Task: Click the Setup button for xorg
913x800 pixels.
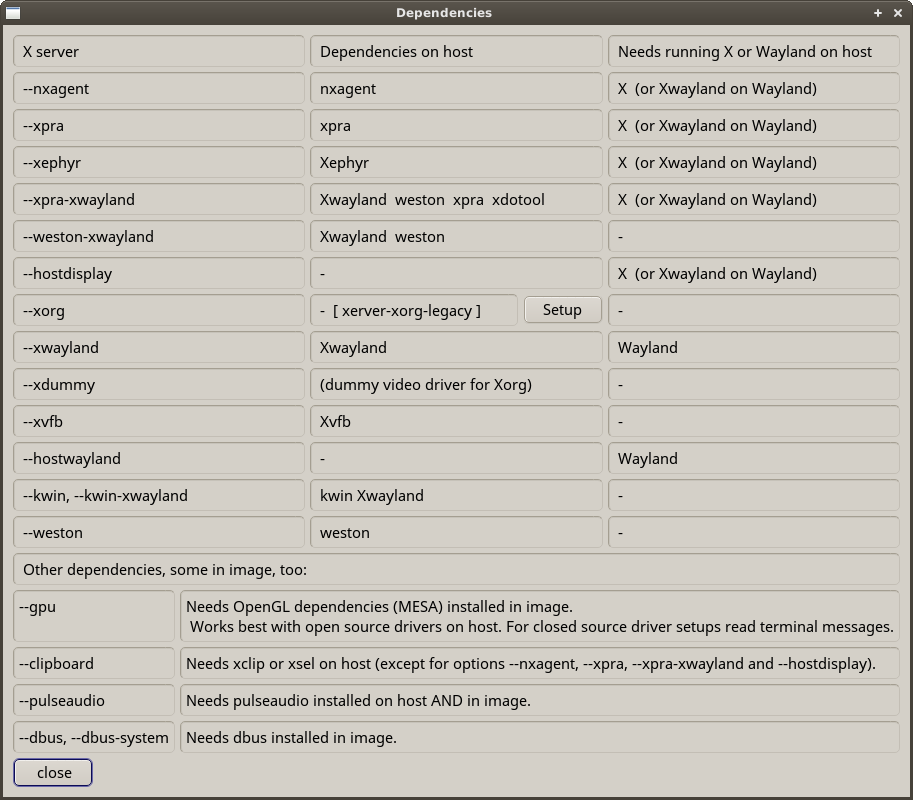Action: [x=562, y=310]
